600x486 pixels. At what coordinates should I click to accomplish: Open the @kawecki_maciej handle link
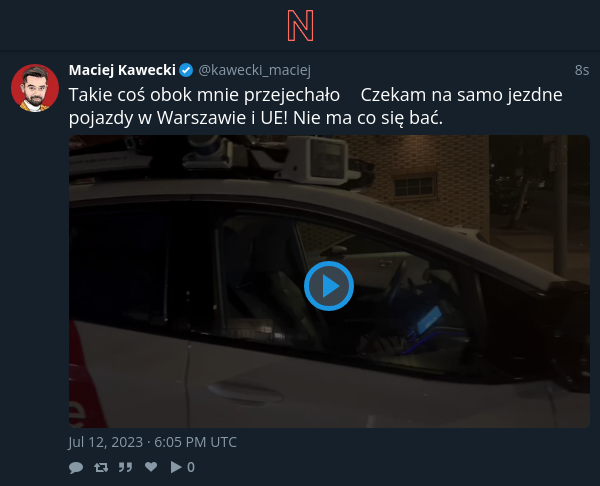point(254,70)
